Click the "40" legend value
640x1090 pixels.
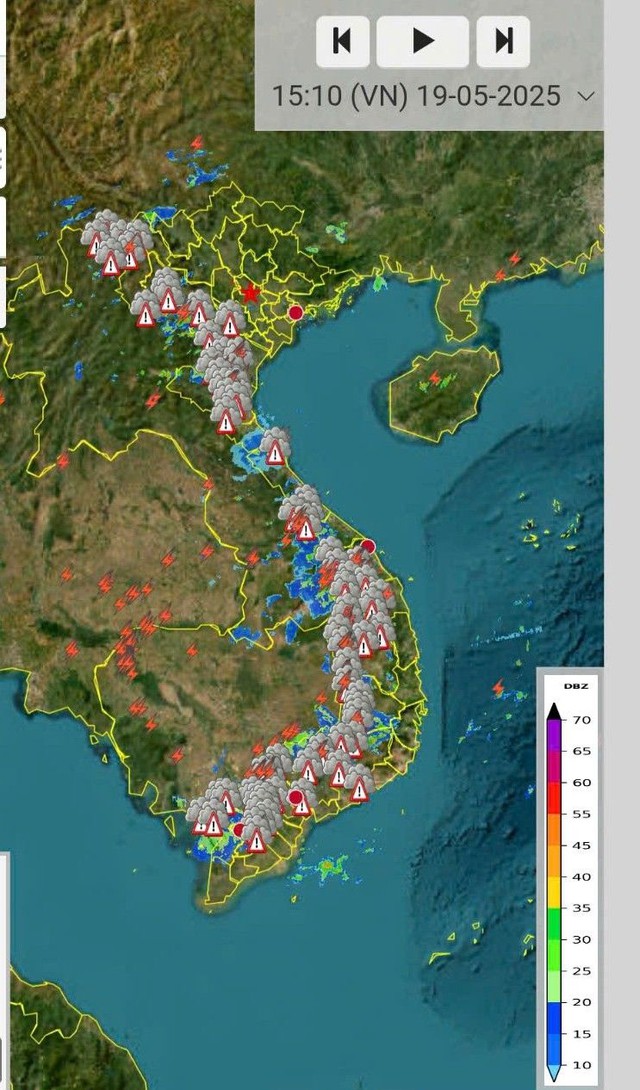(582, 877)
